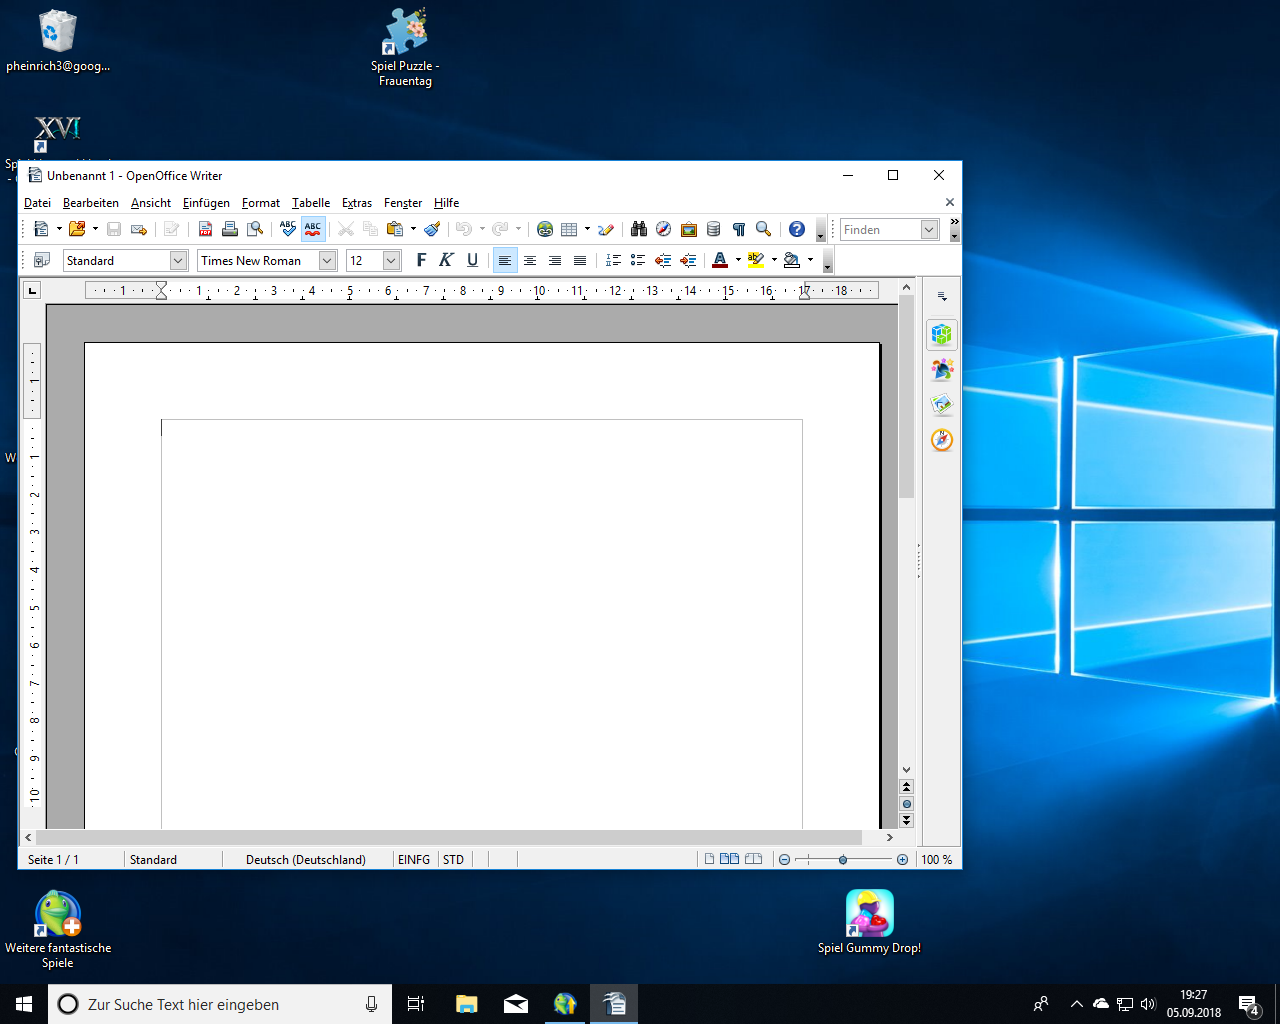
Task: Align text right
Action: (555, 260)
